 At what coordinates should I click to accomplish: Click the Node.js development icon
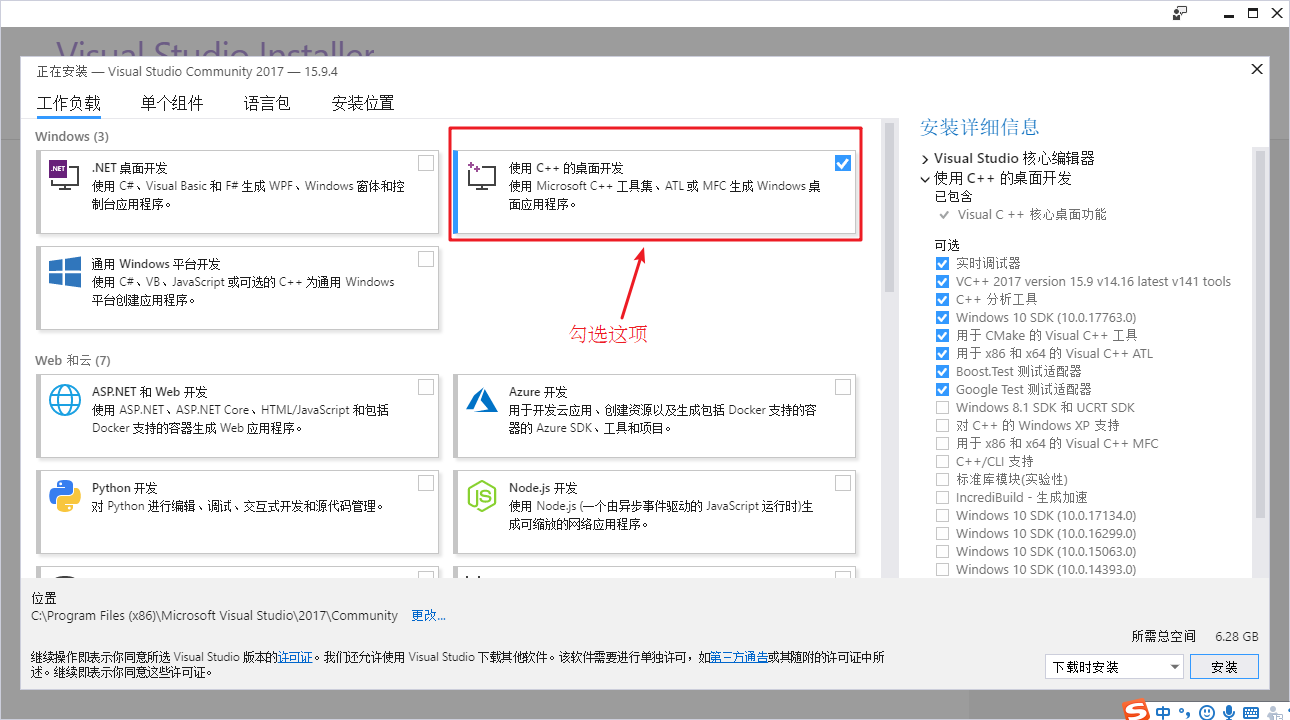coord(481,496)
